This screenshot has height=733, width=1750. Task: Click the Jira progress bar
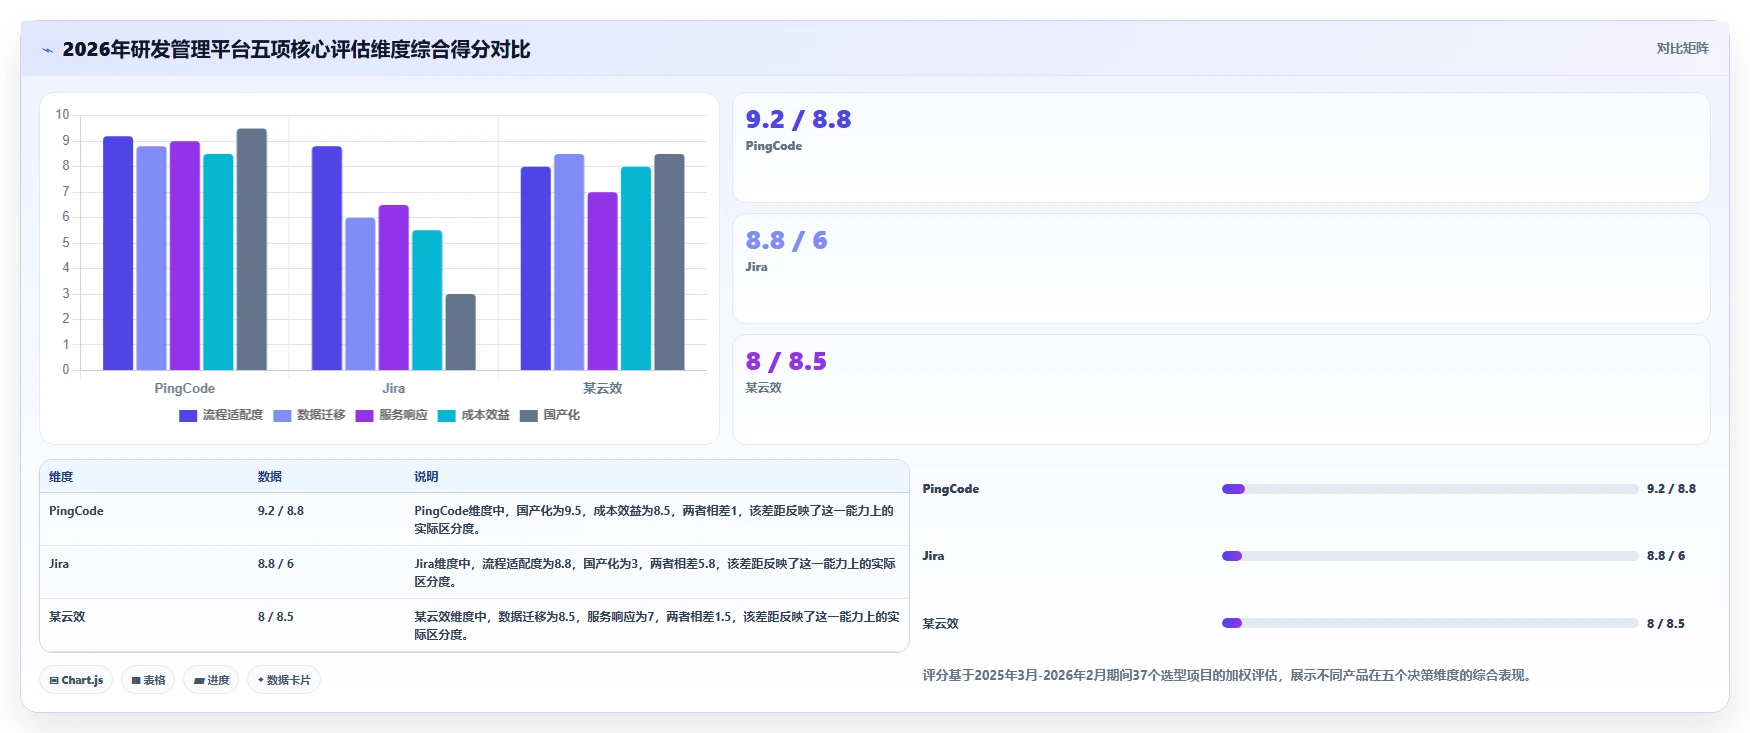(1430, 556)
